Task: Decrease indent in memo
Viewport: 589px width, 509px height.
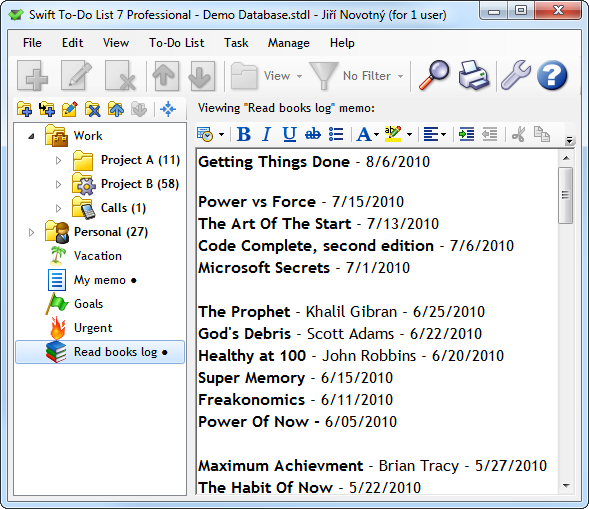Action: click(x=489, y=134)
